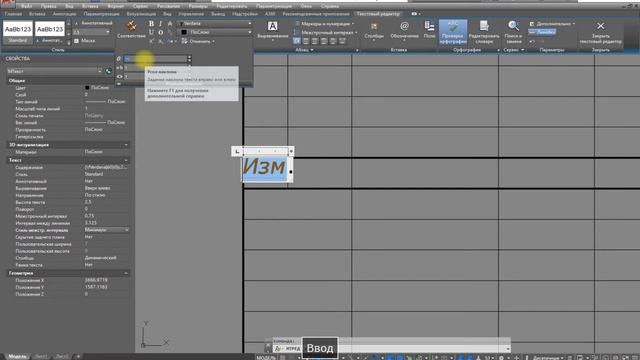Click the Match text formatting (Соответствие) icon

point(131,29)
